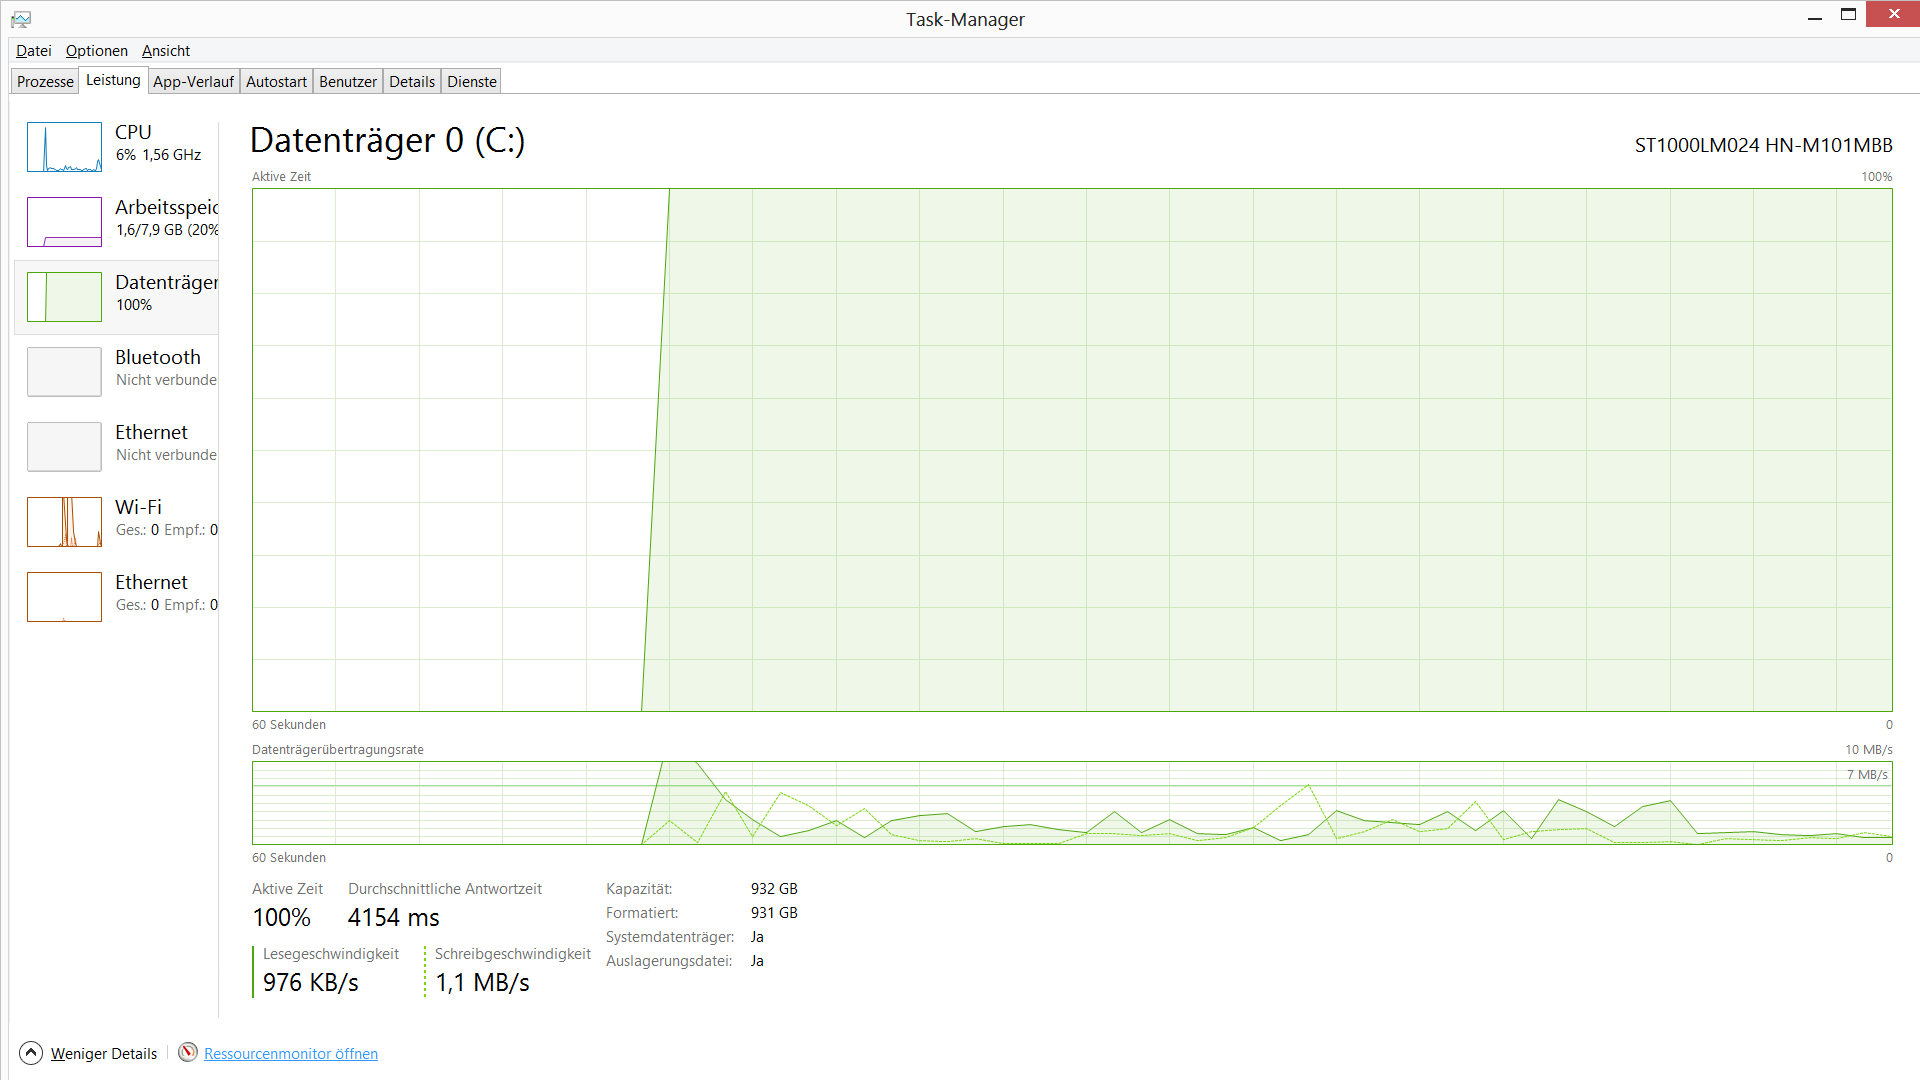Open the Datei menu
The height and width of the screenshot is (1080, 1920).
[x=33, y=51]
